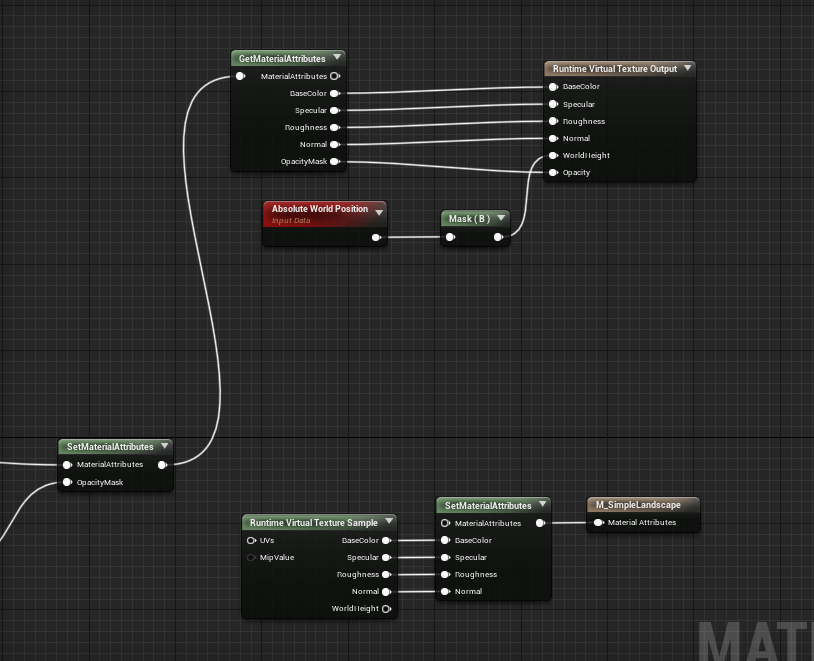
Task: Collapse the SetMaterialAttributes node with OpacityMask arrow
Action: point(165,446)
